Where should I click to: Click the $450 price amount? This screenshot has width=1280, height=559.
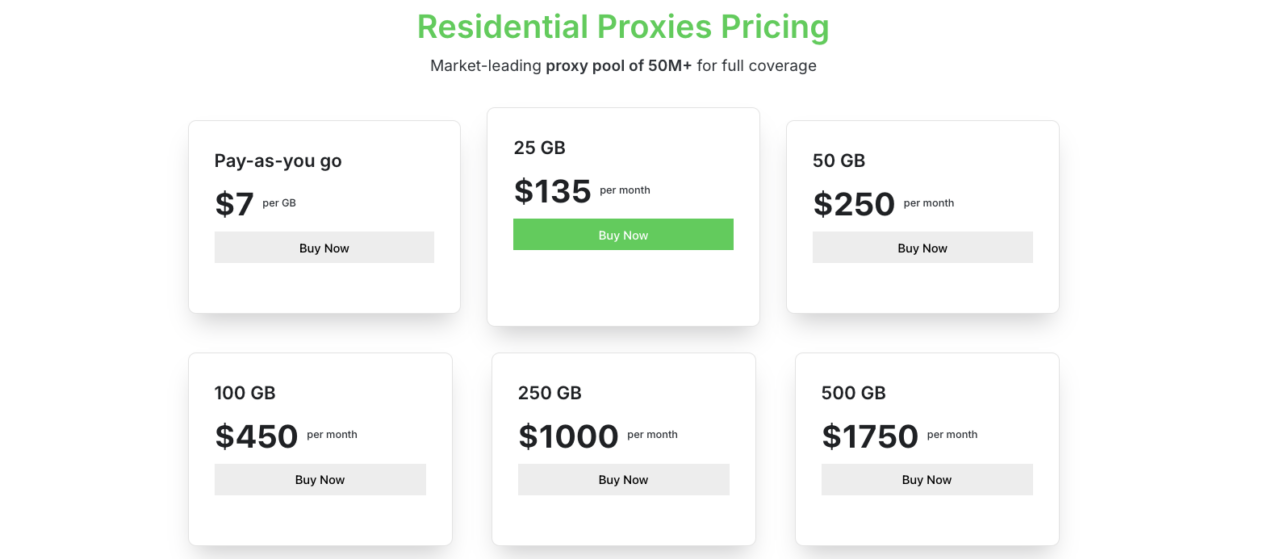click(256, 436)
